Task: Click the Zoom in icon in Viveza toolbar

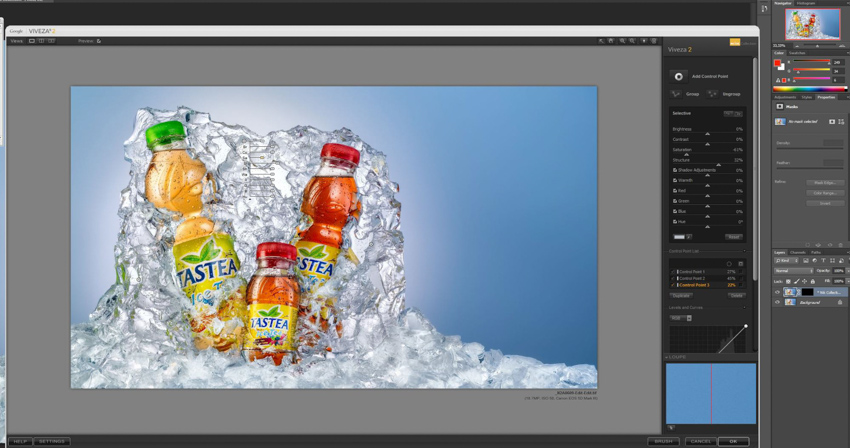Action: click(x=622, y=41)
